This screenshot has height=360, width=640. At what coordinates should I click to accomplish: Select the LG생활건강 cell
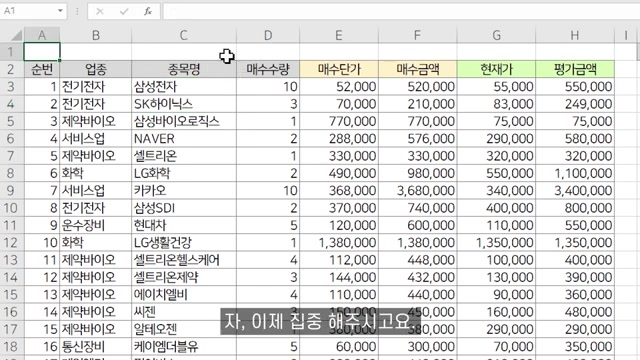pos(184,242)
